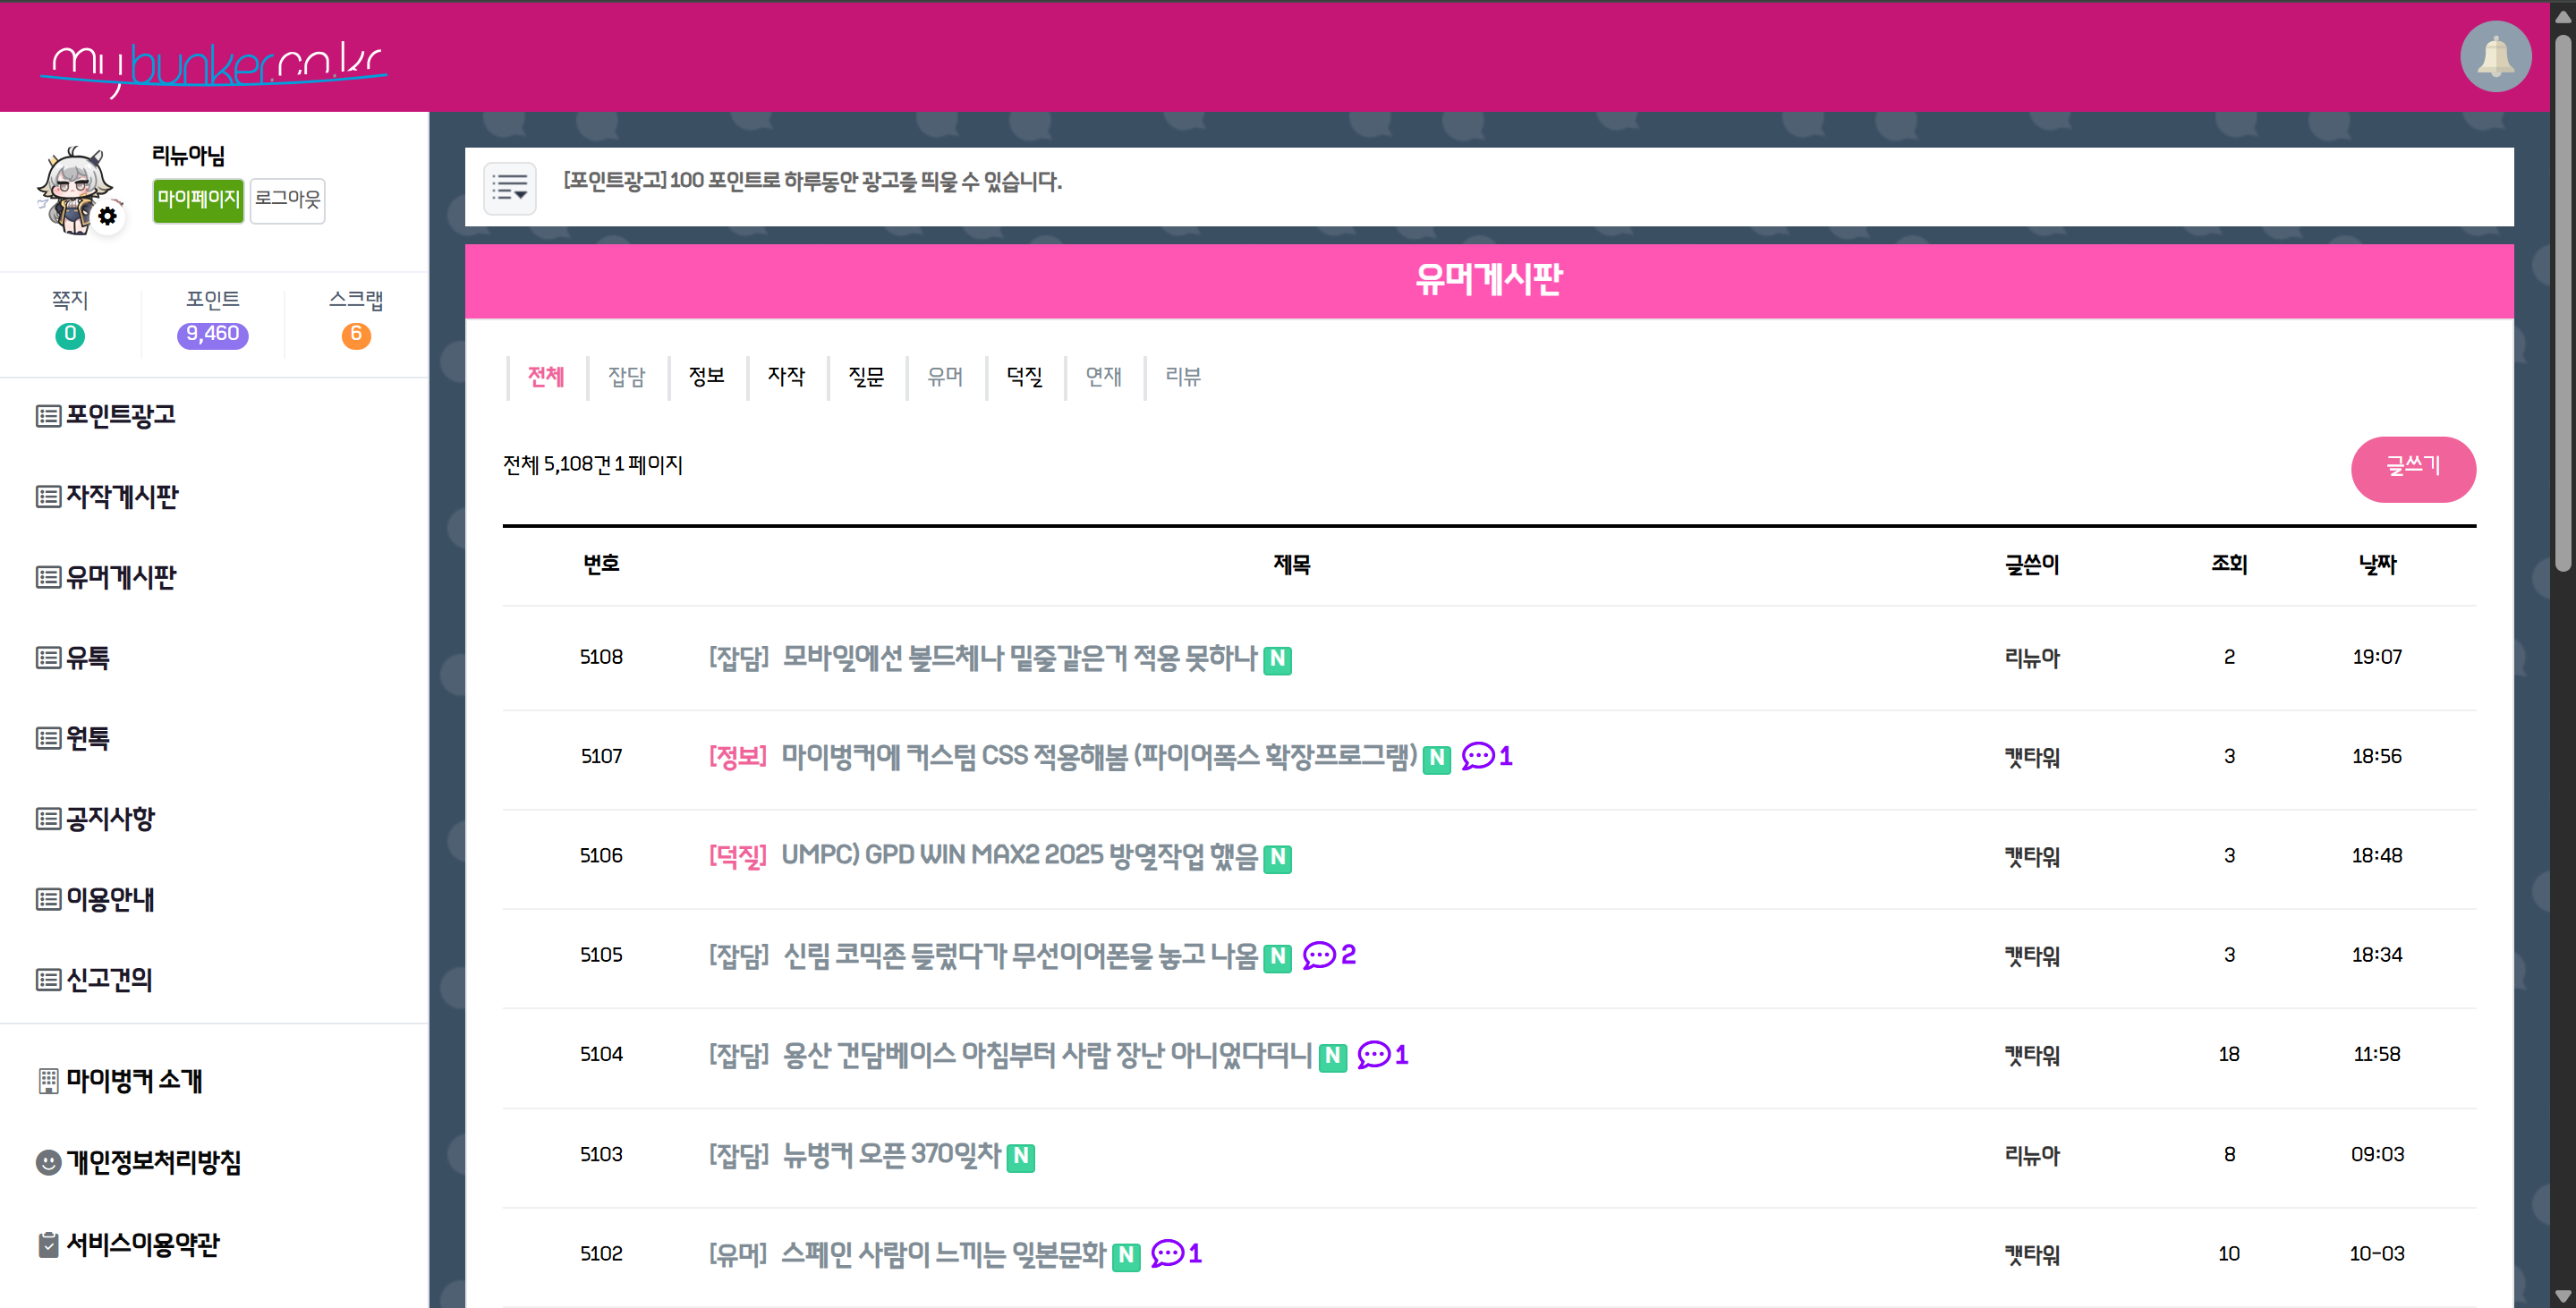Open 공지사항 in sidebar menu
This screenshot has width=2576, height=1308.
pyautogui.click(x=110, y=819)
